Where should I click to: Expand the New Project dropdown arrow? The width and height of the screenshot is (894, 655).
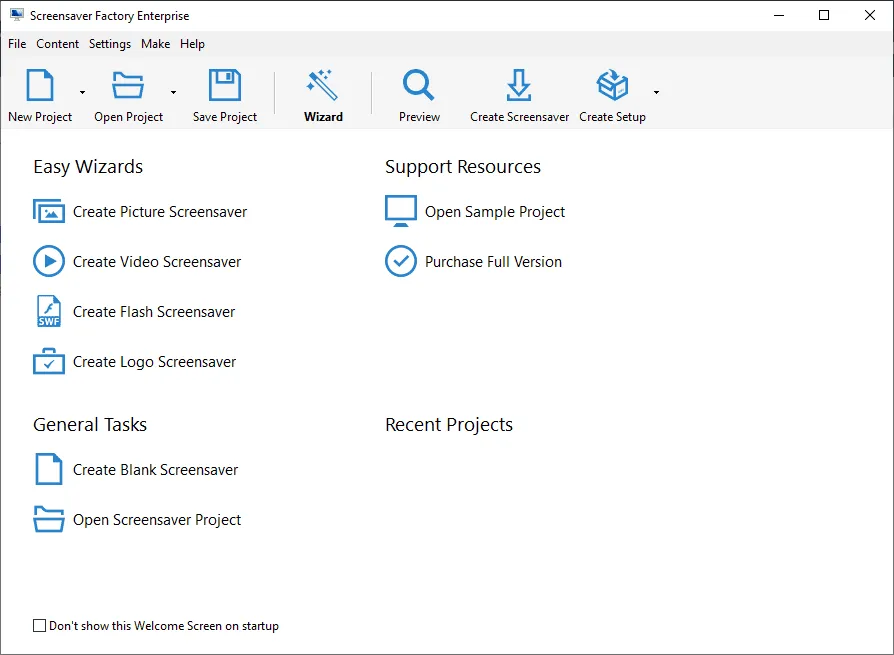pos(82,92)
